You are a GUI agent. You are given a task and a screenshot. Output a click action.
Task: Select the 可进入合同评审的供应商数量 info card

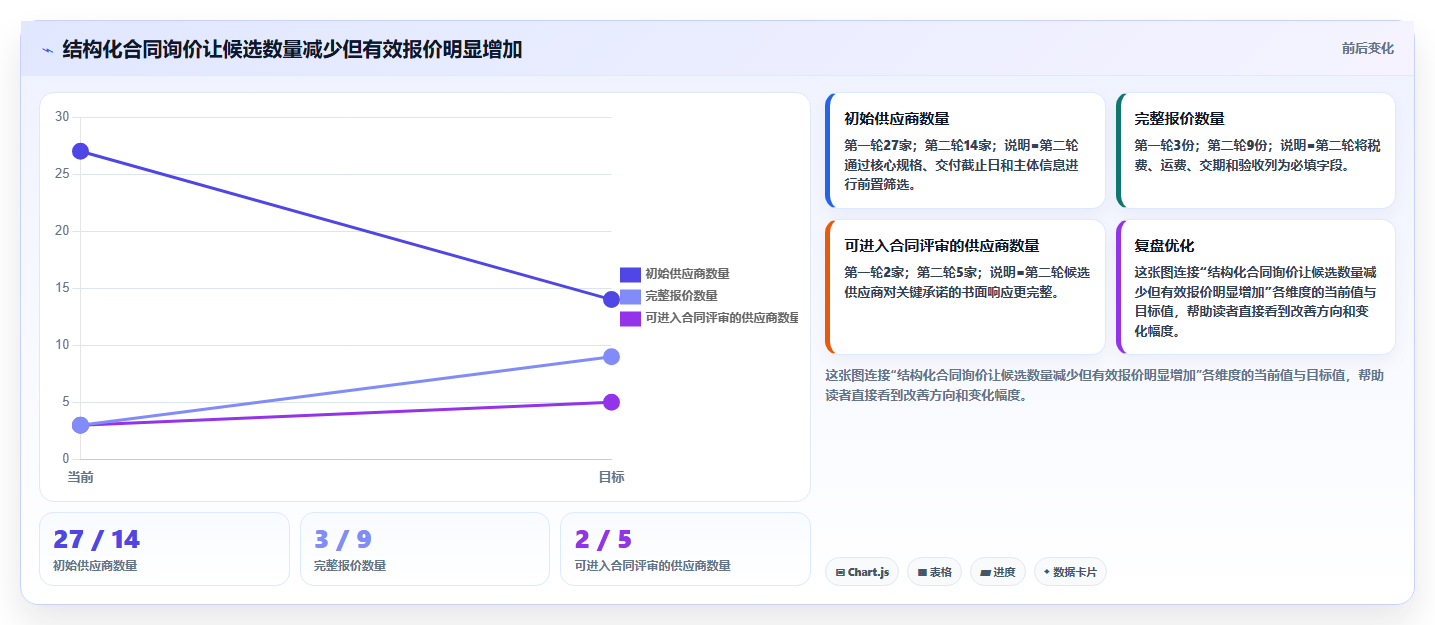pos(965,287)
